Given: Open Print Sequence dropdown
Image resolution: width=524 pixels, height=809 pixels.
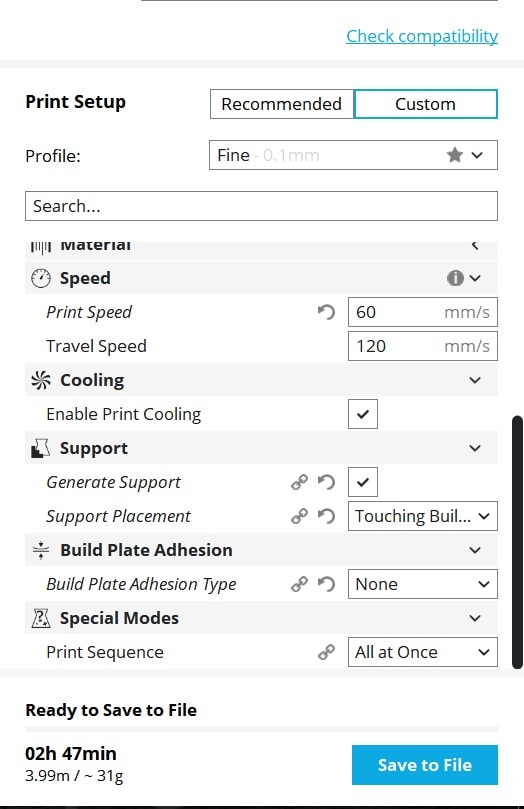Looking at the screenshot, I should coord(422,652).
